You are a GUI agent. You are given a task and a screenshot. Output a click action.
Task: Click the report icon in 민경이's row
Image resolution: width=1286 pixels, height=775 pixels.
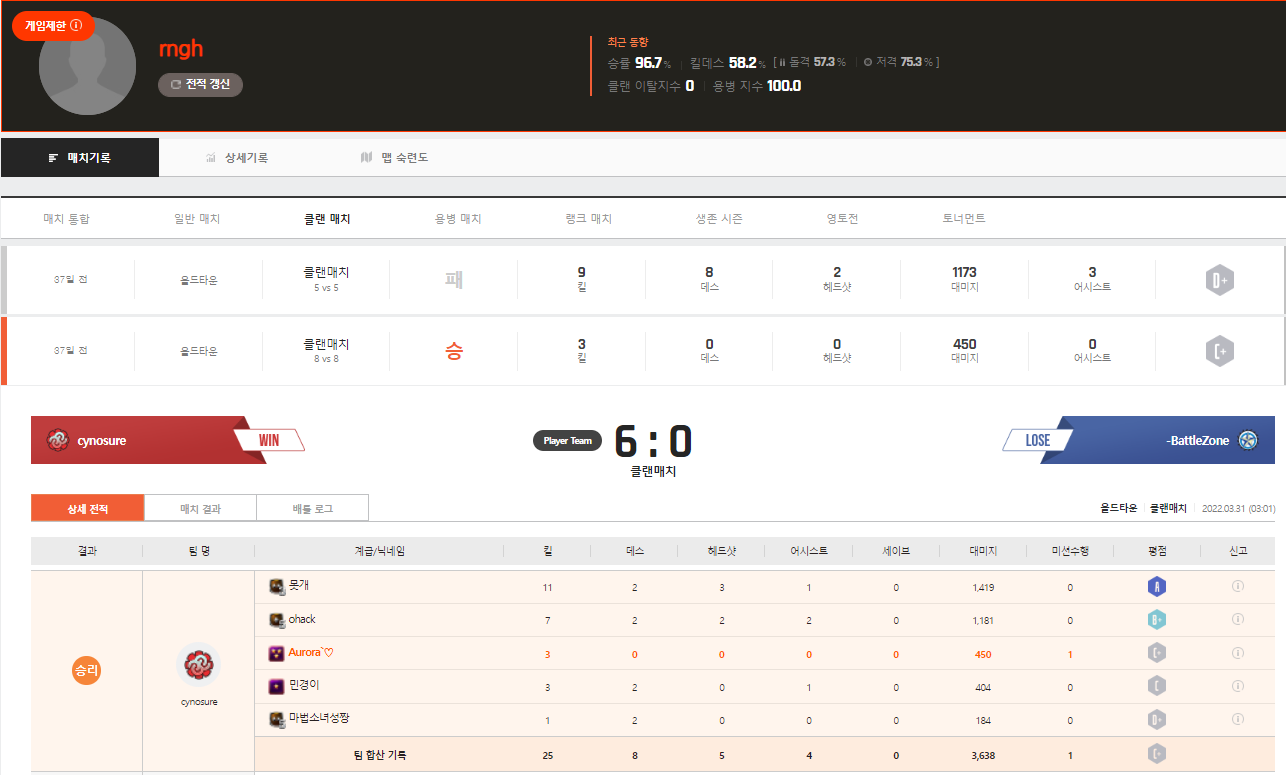1237,687
